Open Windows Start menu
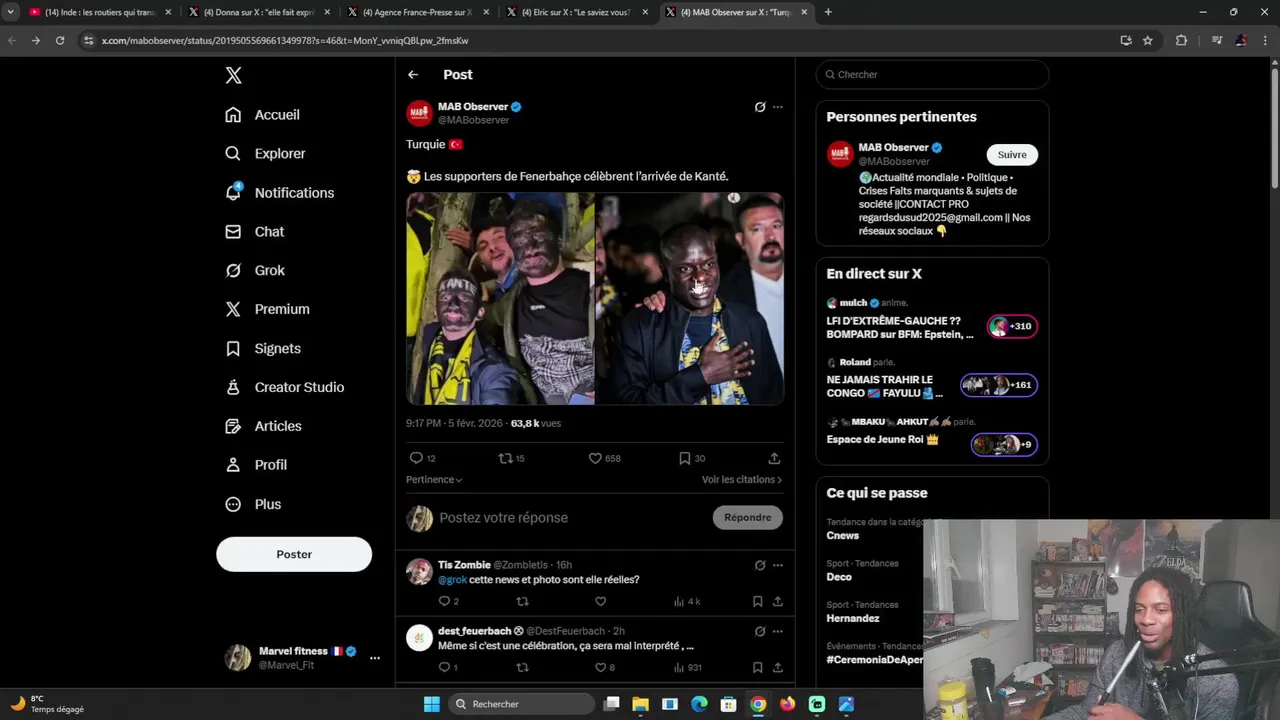The image size is (1280, 720). coord(431,704)
